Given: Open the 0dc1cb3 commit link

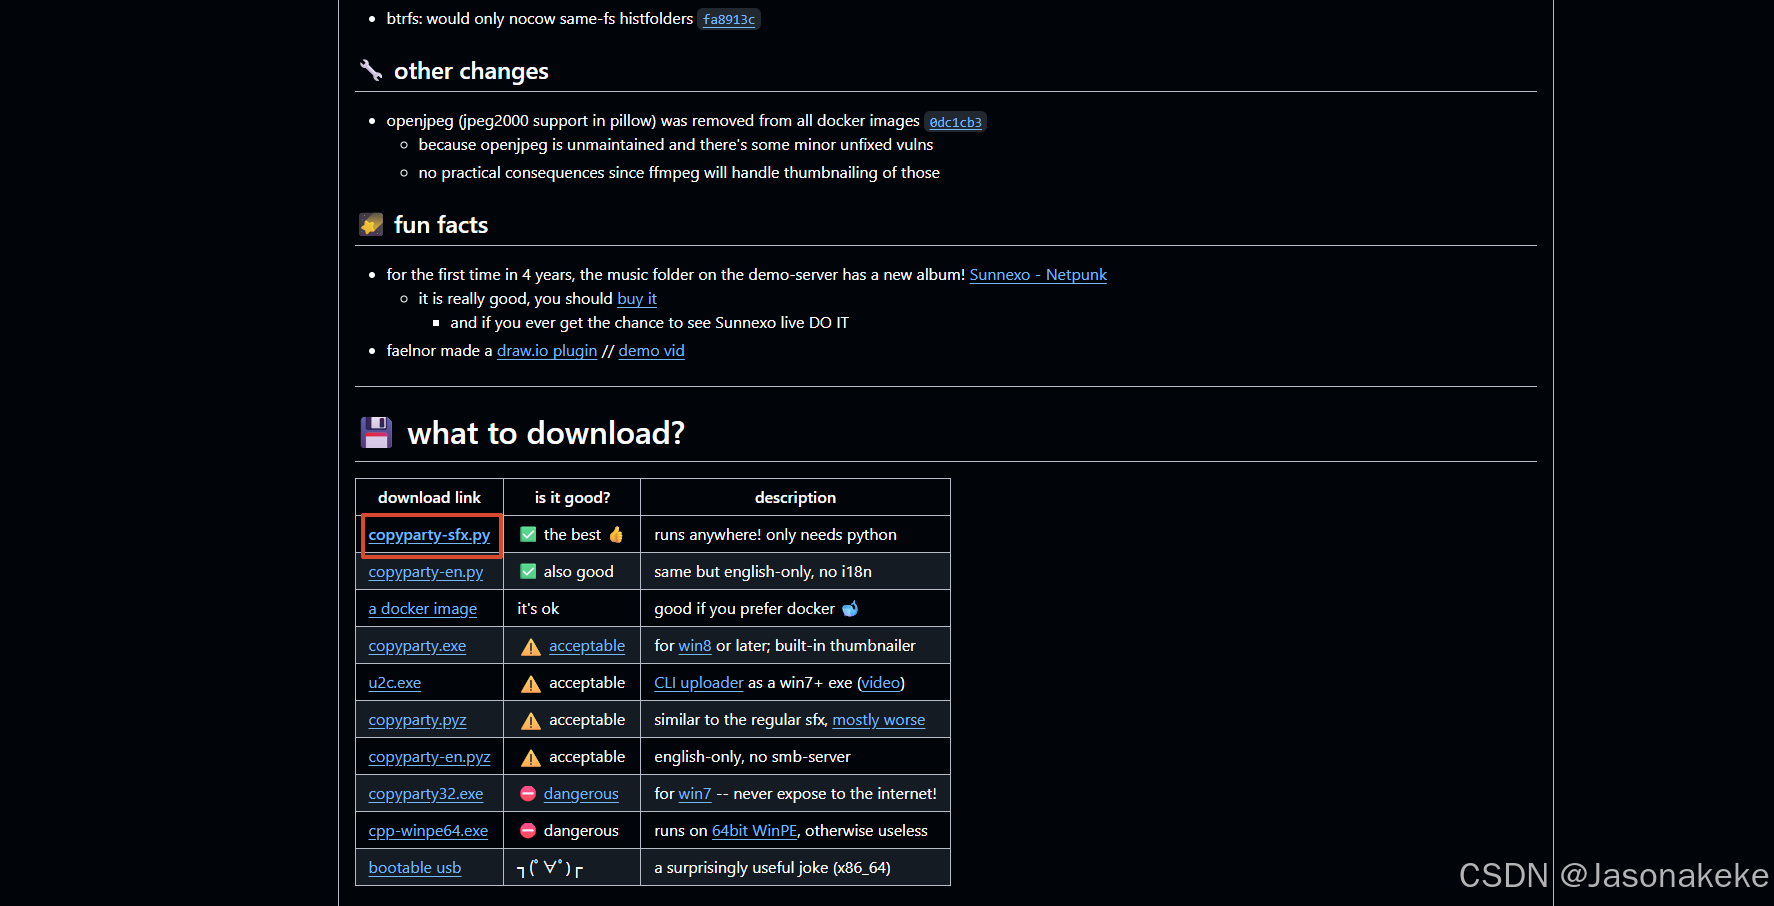Looking at the screenshot, I should (x=955, y=122).
